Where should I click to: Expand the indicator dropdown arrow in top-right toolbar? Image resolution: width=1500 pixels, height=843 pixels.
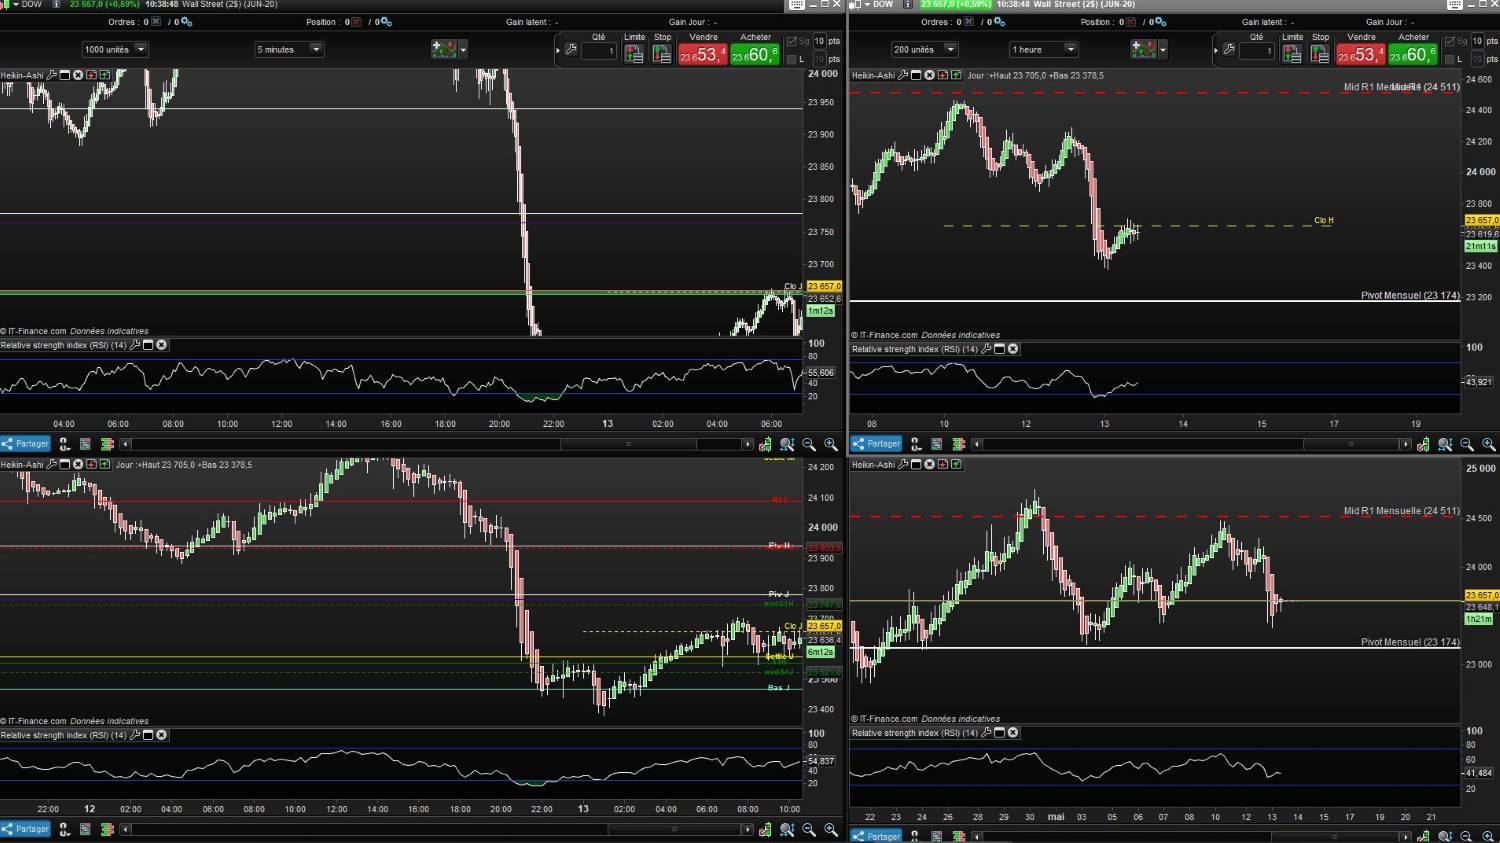(x=1162, y=49)
